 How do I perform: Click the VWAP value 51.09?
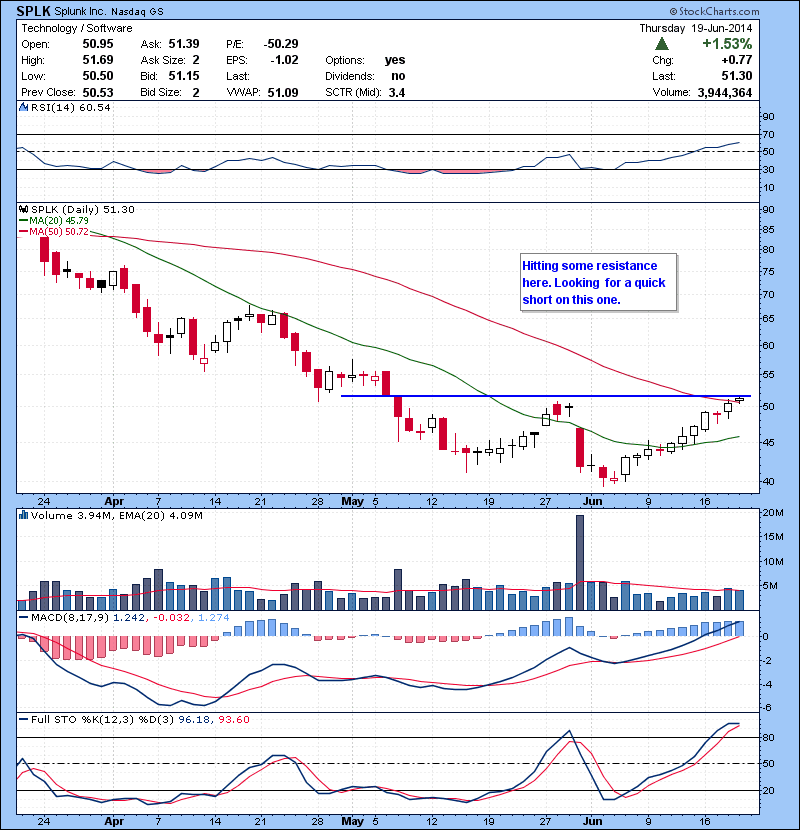283,93
